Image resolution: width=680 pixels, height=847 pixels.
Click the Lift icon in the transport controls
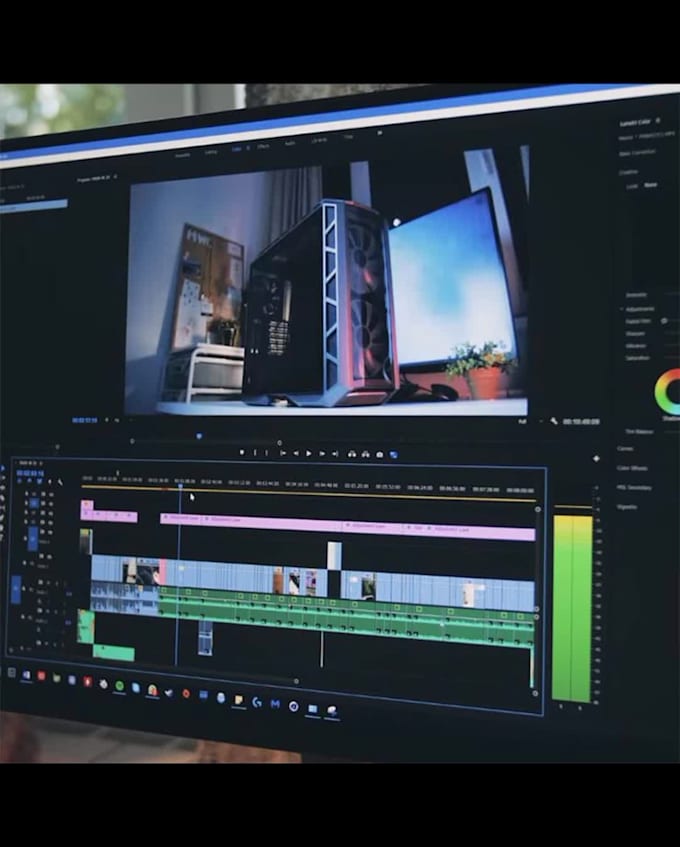pos(352,454)
